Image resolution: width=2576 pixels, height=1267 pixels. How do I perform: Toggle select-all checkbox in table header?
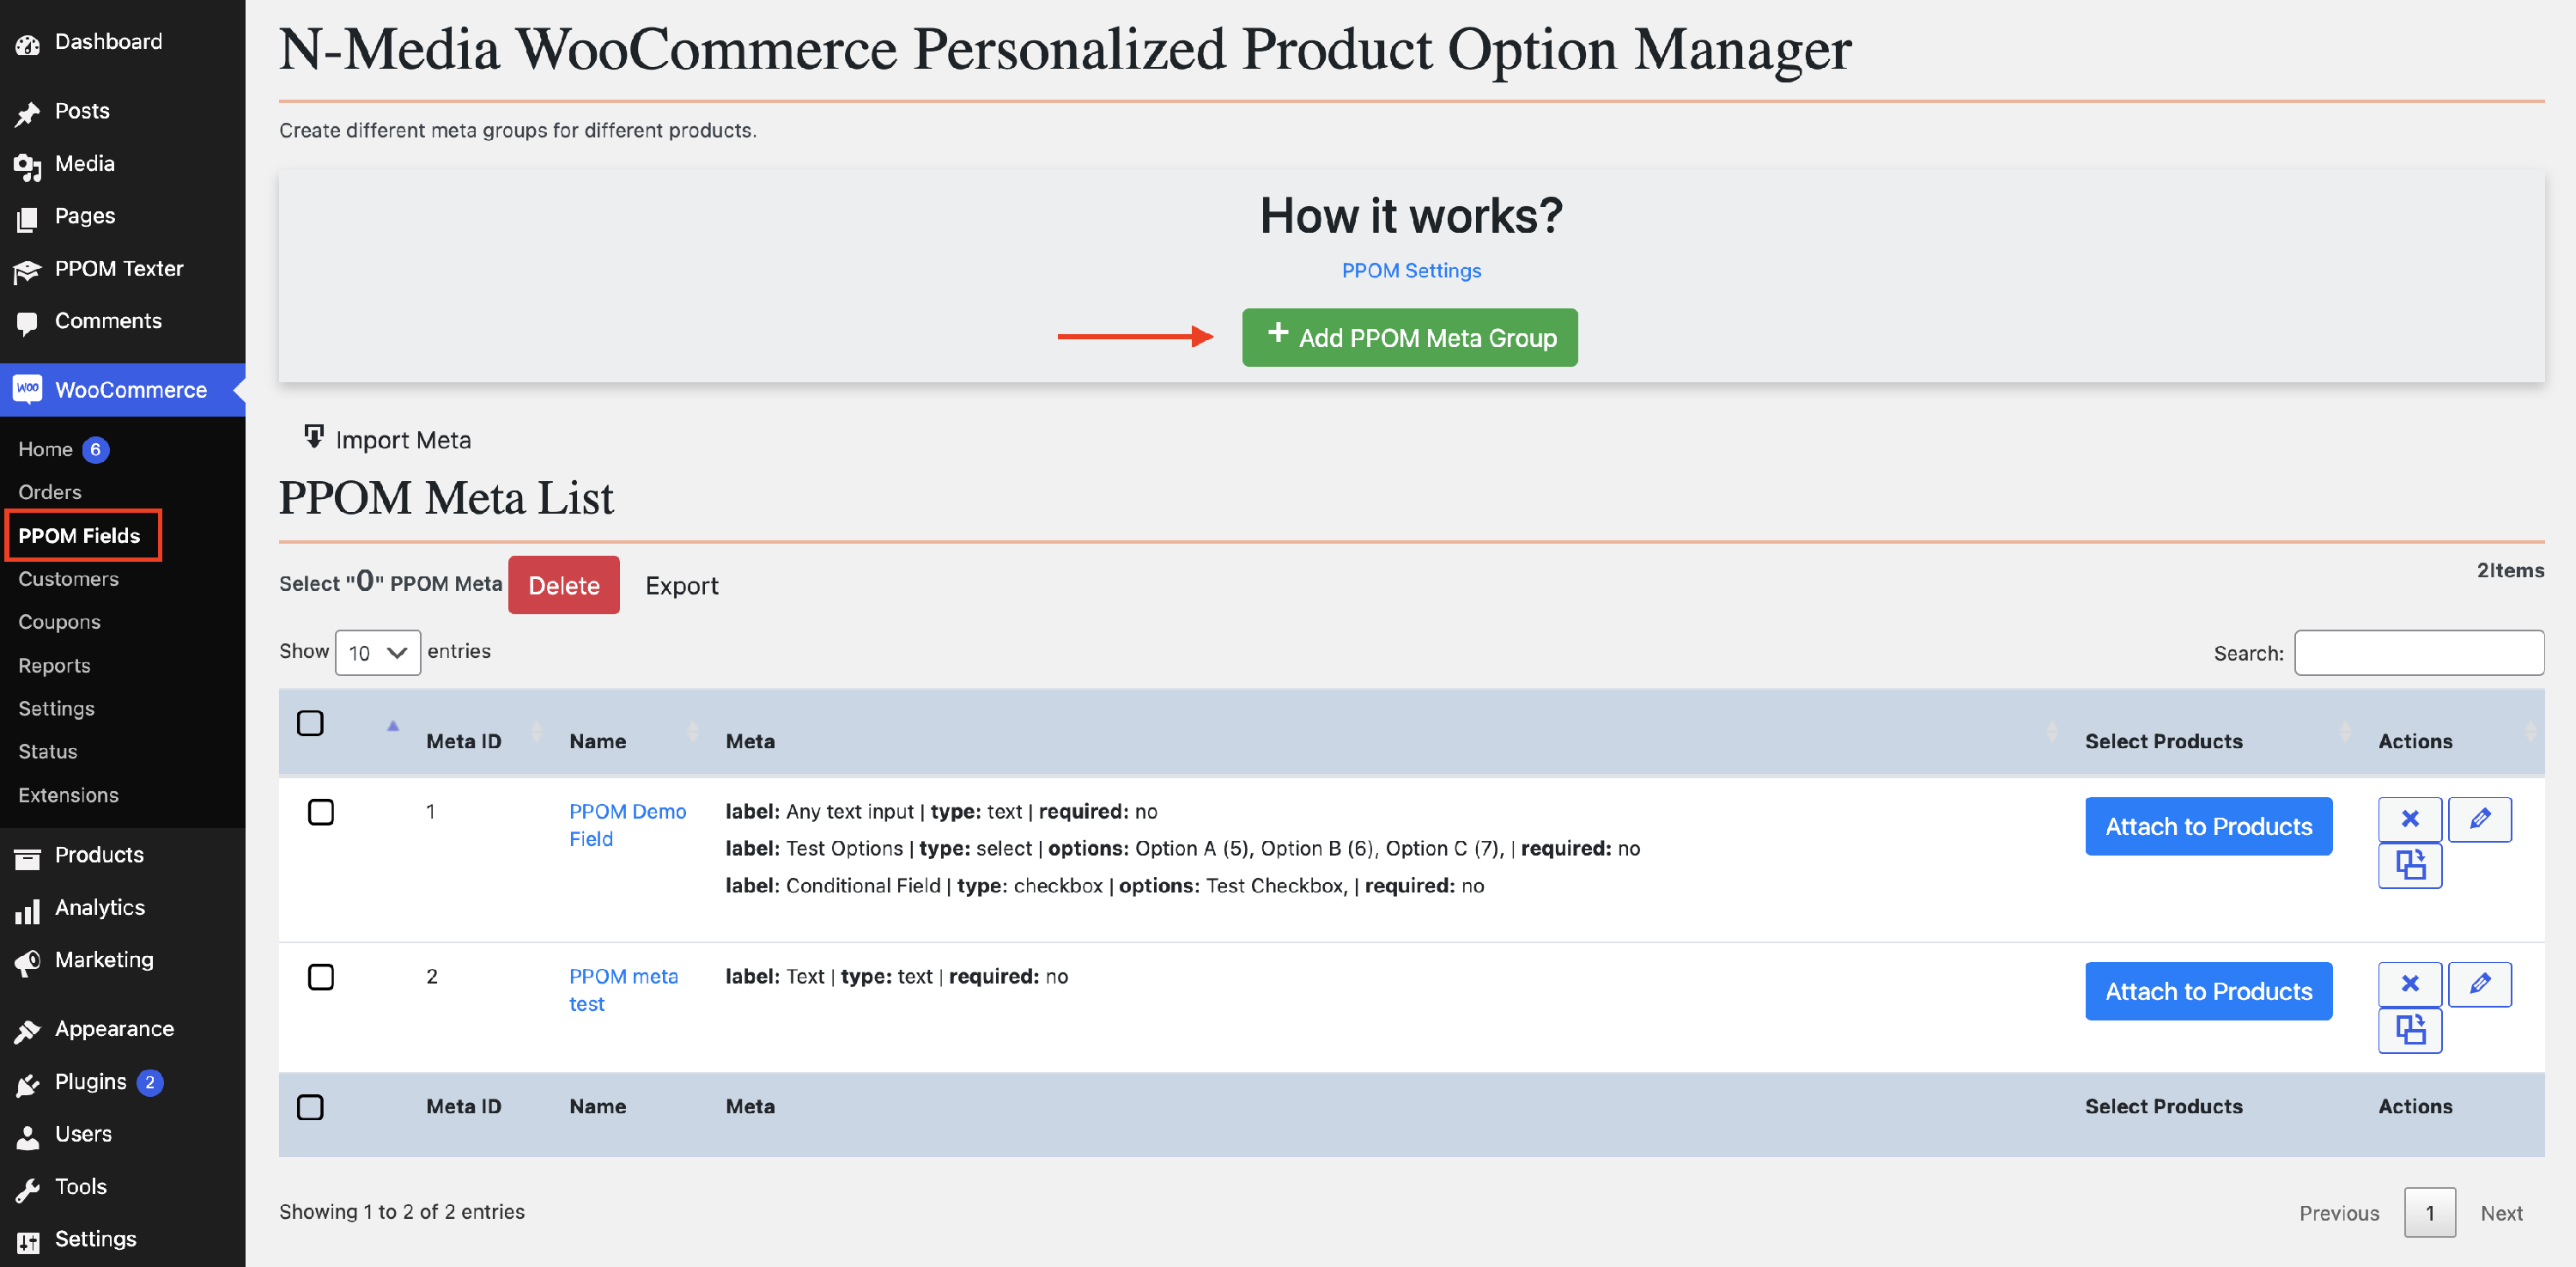(x=310, y=723)
